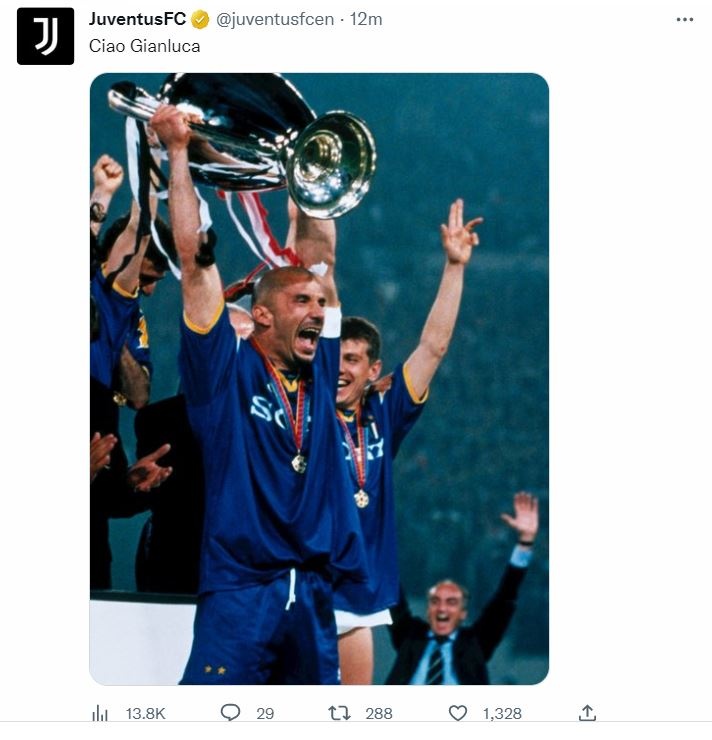The image size is (712, 740).
Task: Click the share upload icon
Action: point(588,713)
